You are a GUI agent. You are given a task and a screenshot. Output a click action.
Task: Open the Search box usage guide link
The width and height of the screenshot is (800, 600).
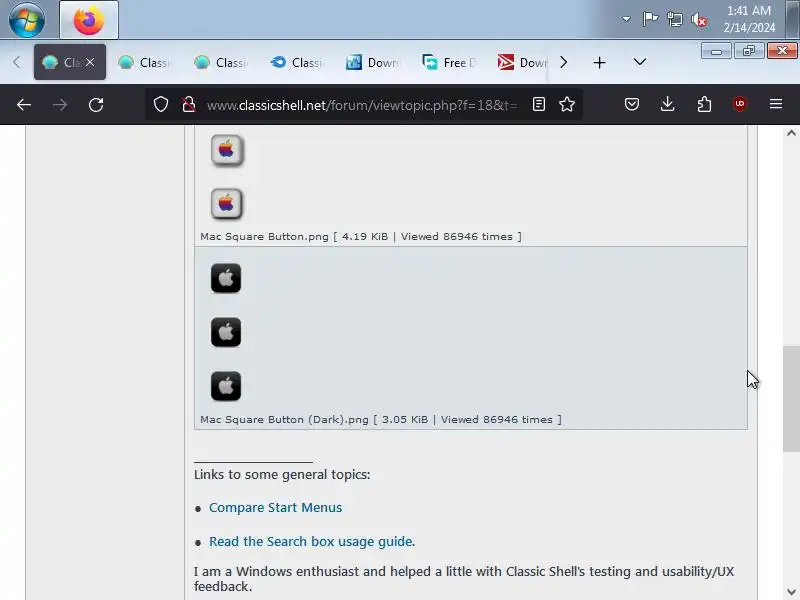click(x=312, y=541)
